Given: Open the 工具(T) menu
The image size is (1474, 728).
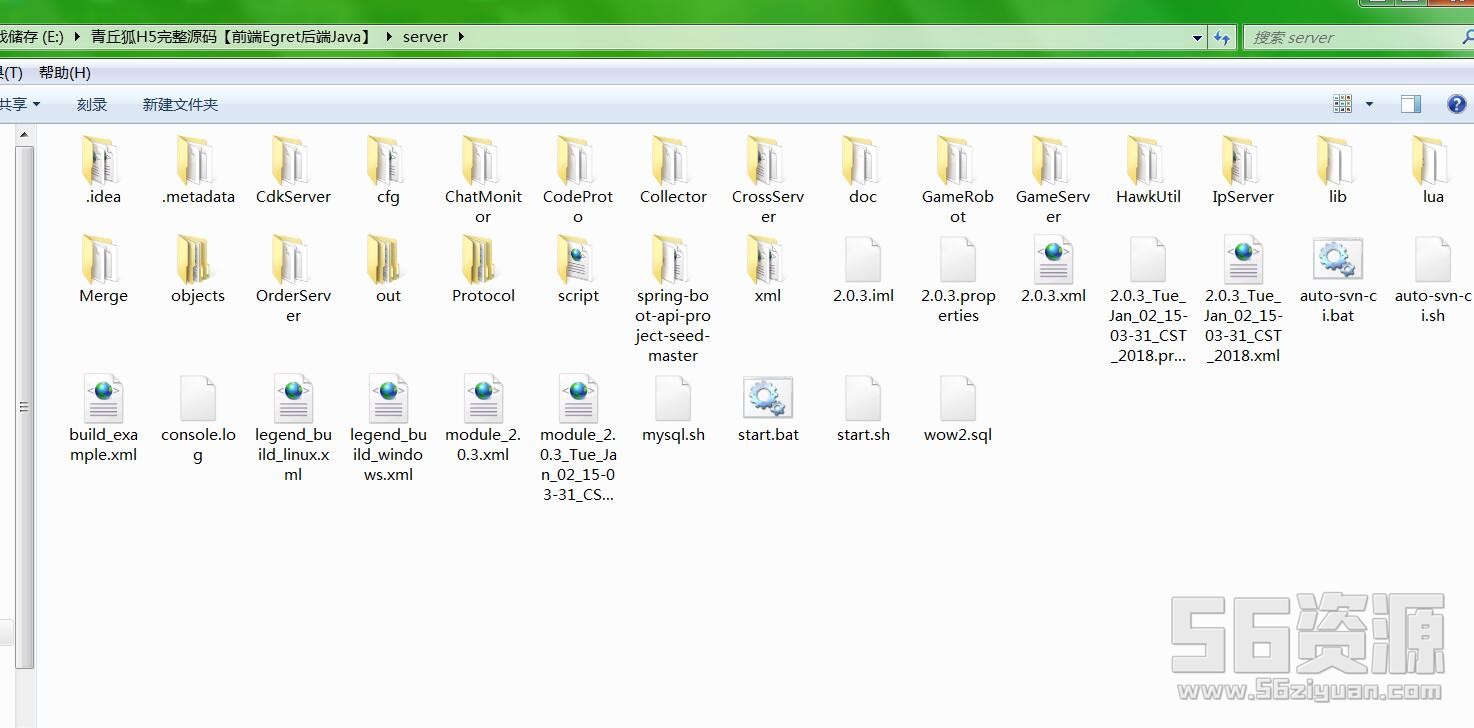Looking at the screenshot, I should [x=12, y=72].
